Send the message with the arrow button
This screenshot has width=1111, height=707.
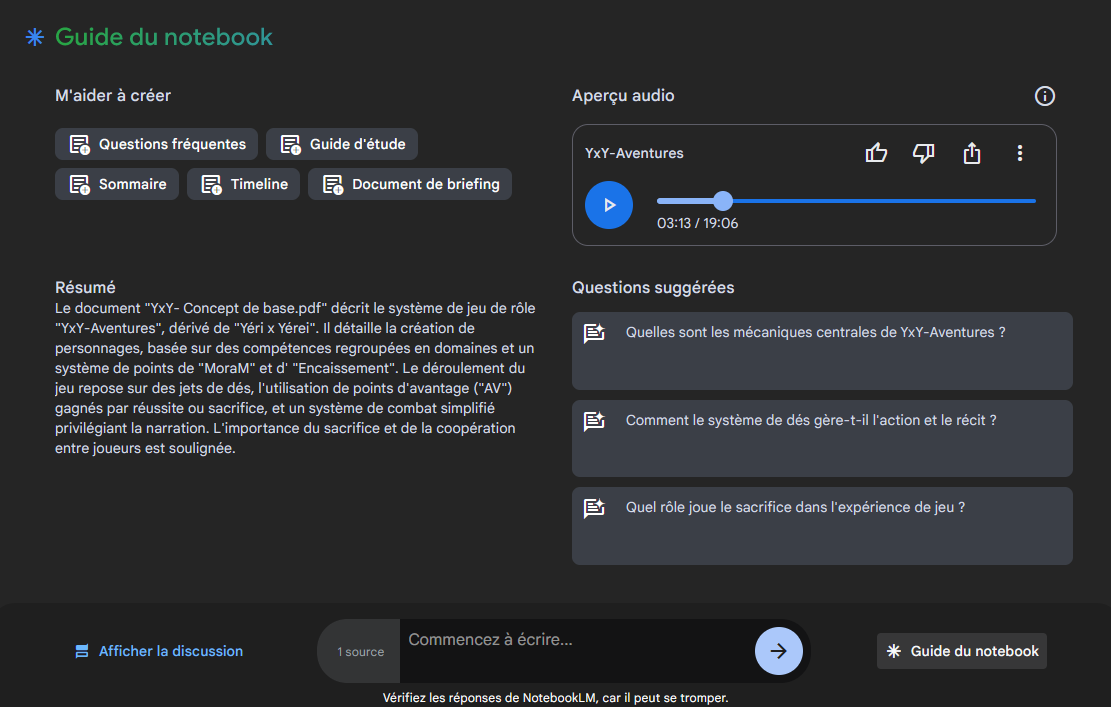tap(778, 651)
